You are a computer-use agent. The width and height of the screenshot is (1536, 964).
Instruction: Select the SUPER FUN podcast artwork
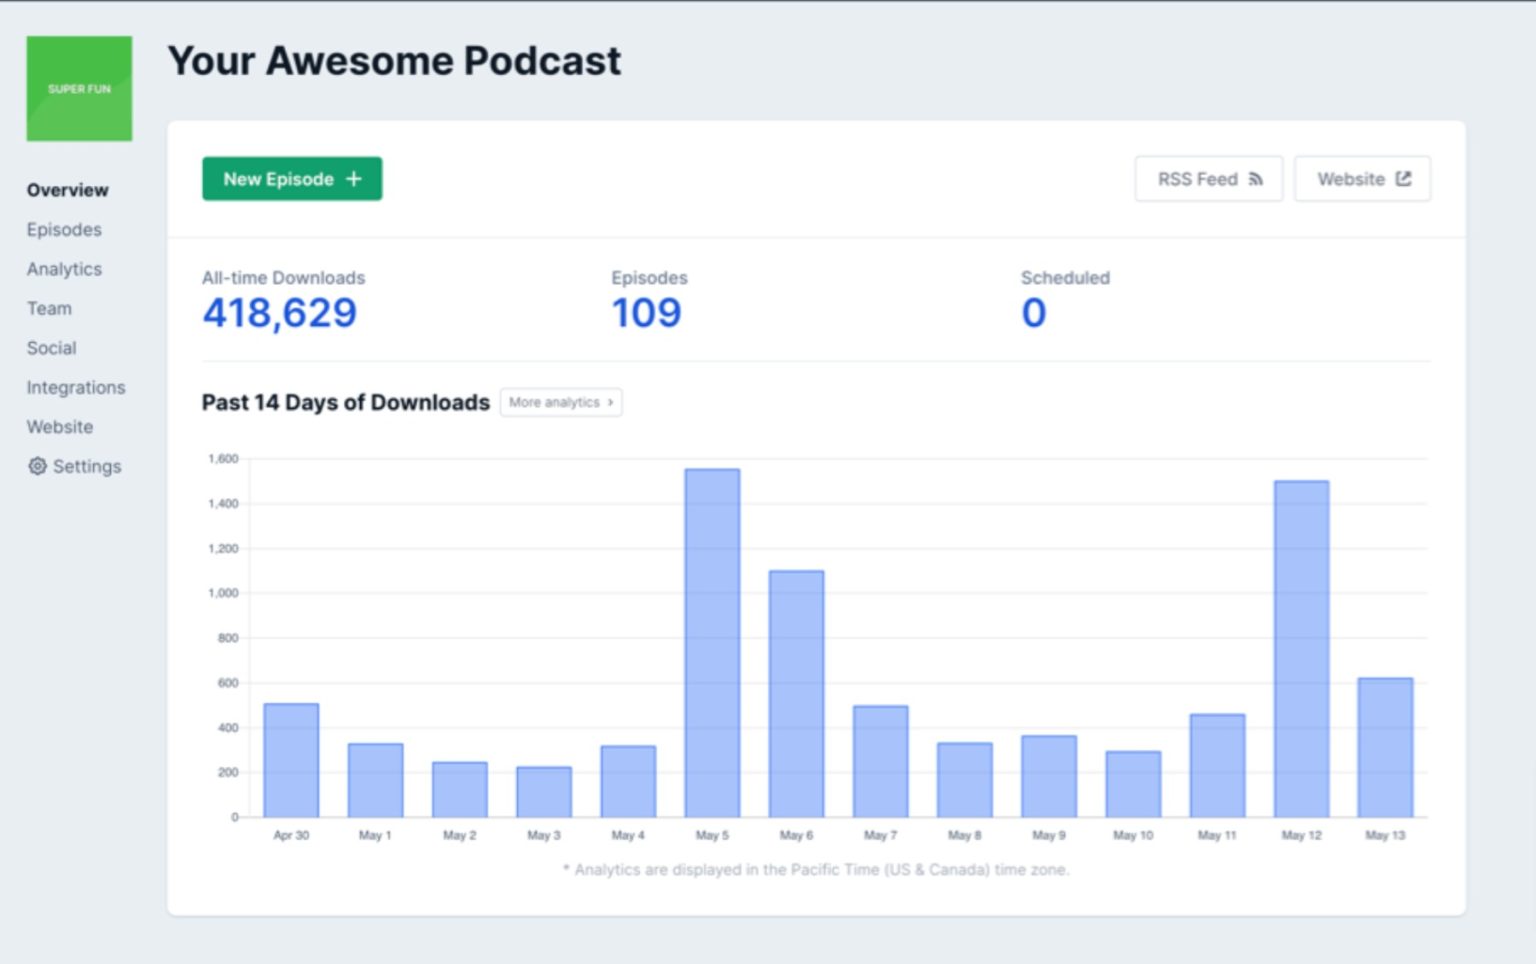click(x=79, y=89)
